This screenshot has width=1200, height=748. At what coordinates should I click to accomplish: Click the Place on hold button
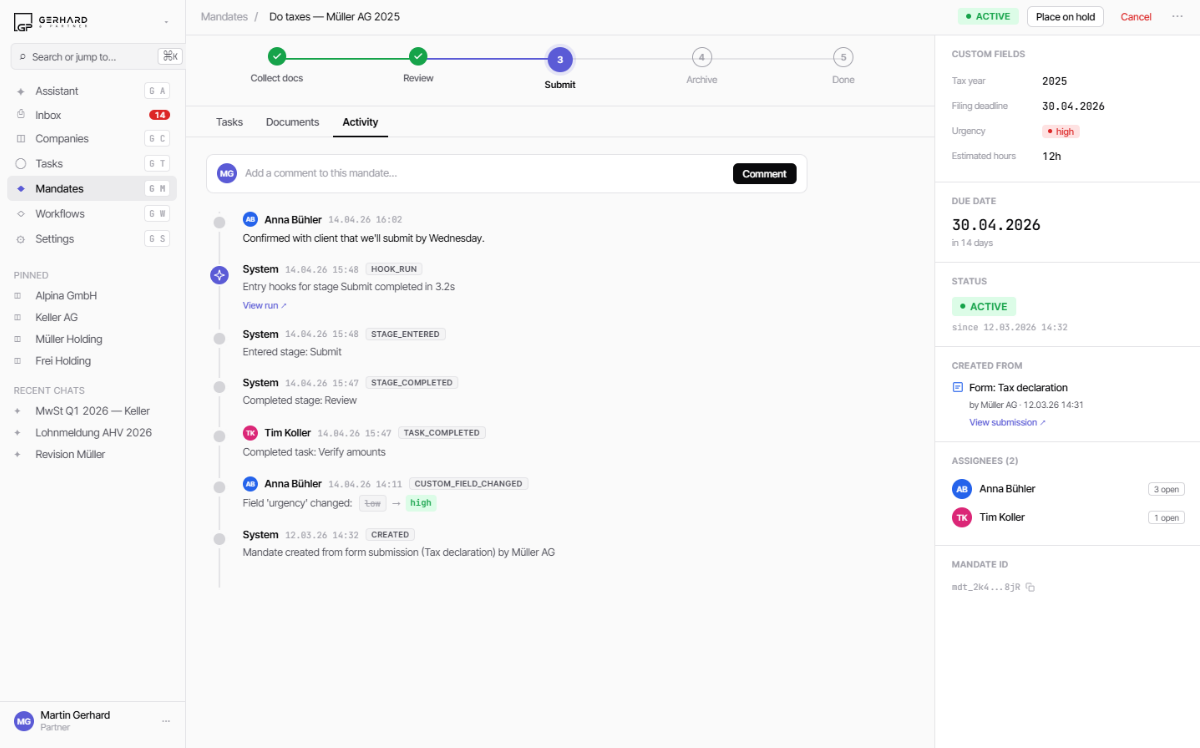click(1065, 17)
